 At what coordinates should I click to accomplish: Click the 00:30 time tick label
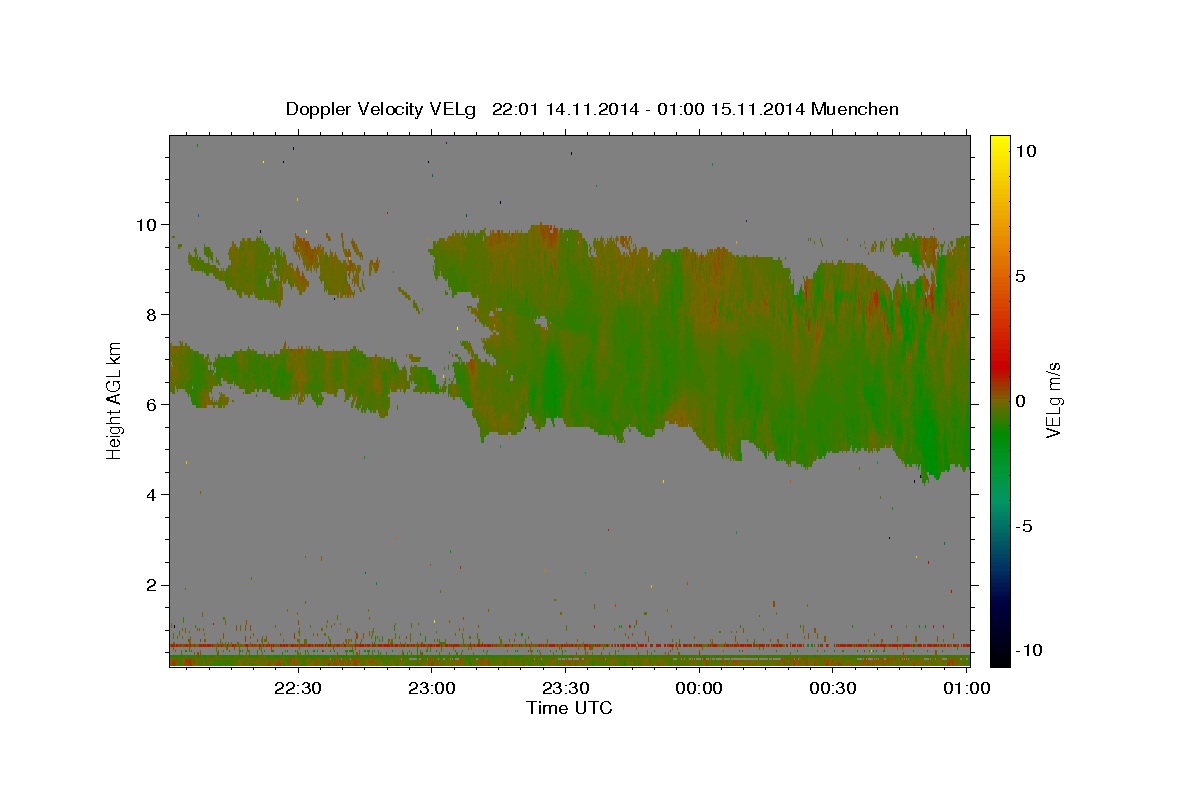(x=832, y=688)
